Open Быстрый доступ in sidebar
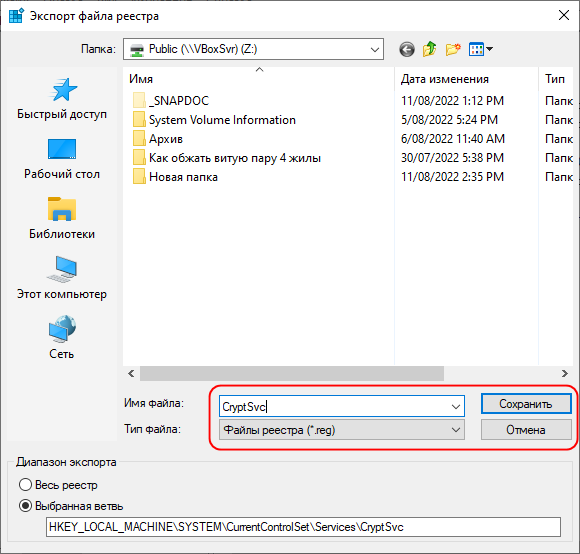This screenshot has height=554, width=580. [x=62, y=99]
